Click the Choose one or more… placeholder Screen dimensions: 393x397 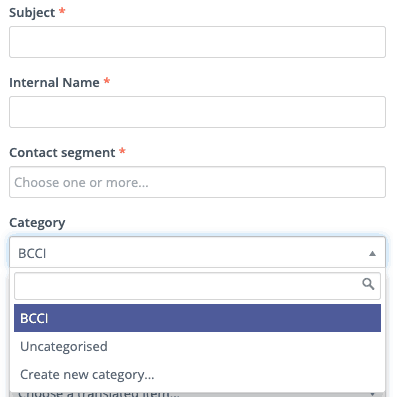[x=81, y=182]
